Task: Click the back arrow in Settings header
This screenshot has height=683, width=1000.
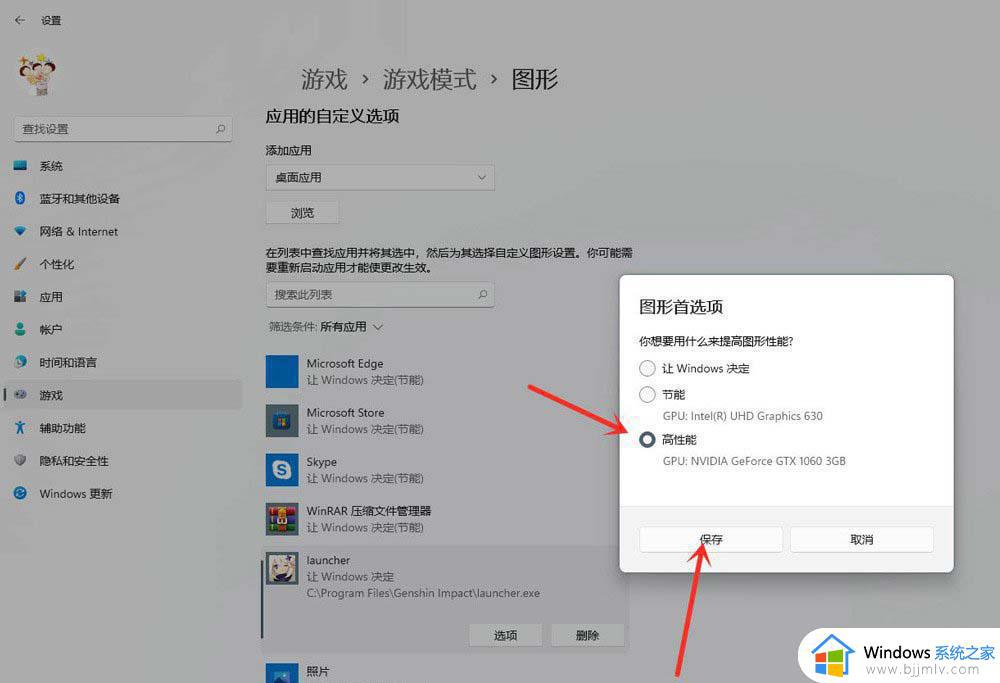Action: pyautogui.click(x=20, y=20)
